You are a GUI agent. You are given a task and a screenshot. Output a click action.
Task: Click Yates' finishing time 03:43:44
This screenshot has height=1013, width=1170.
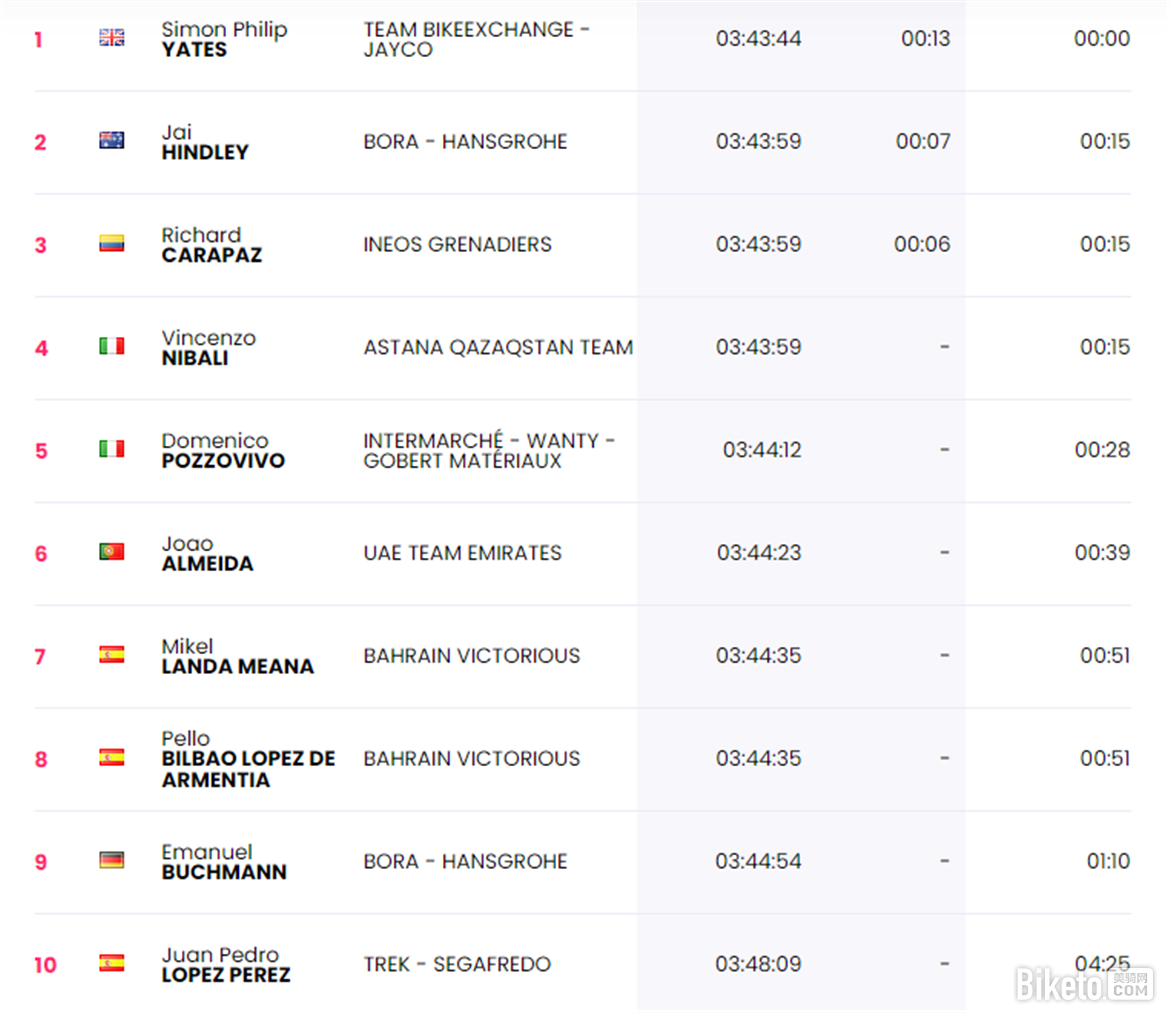(758, 38)
